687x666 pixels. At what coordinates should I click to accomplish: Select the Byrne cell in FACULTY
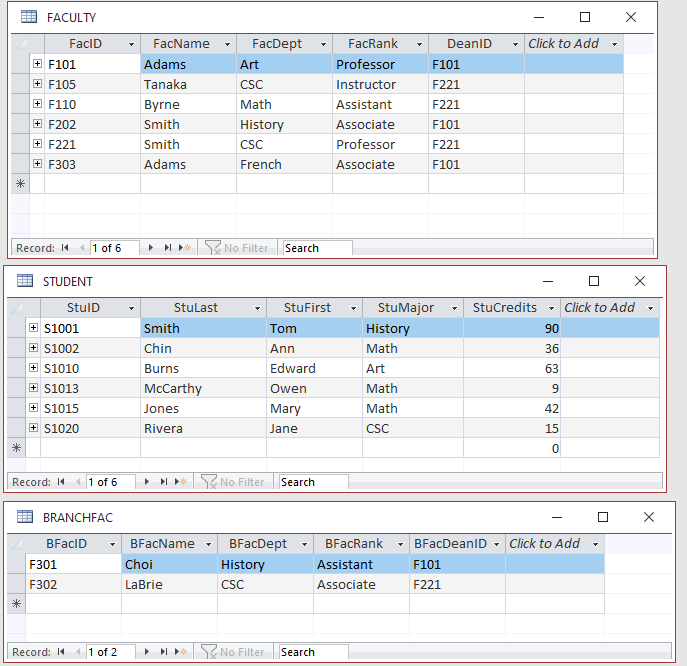click(x=188, y=104)
